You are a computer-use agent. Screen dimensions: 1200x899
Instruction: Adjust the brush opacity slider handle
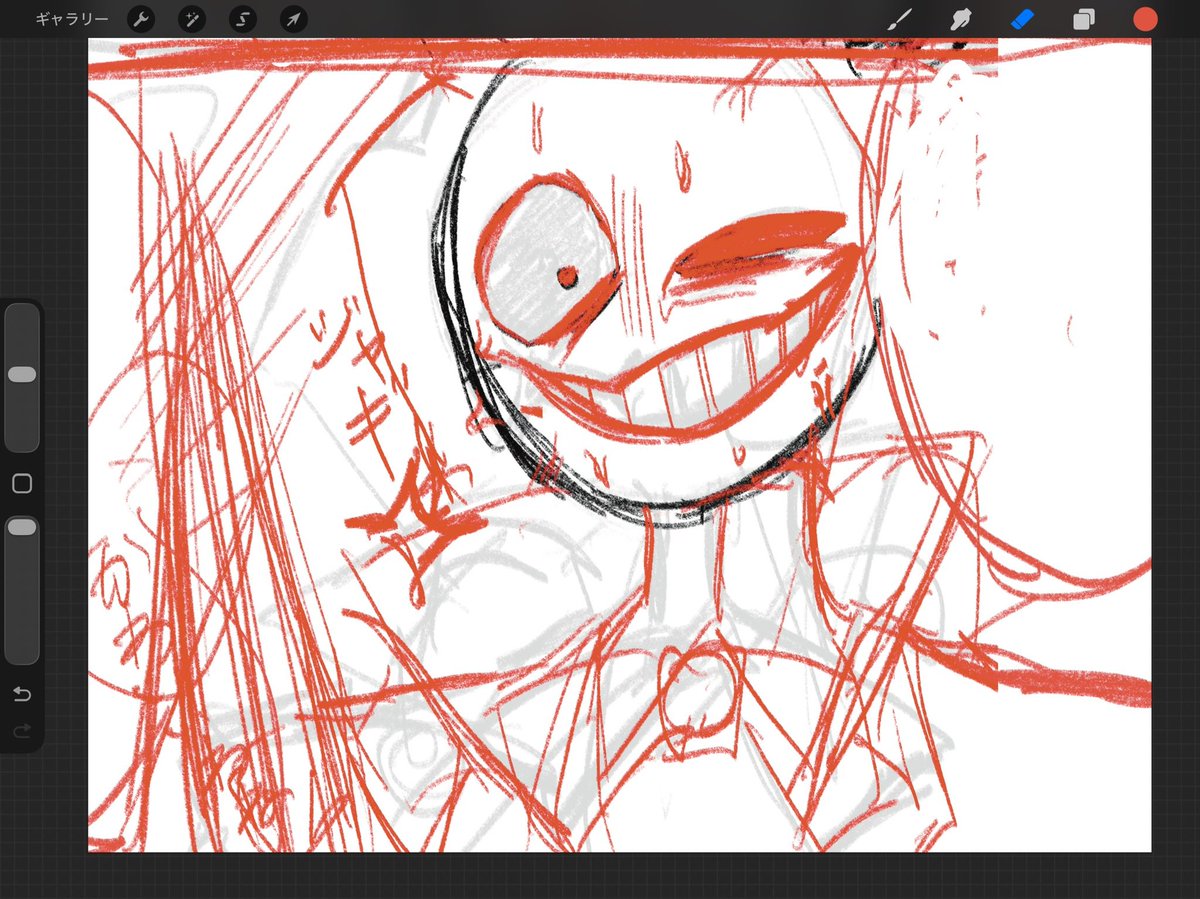click(x=22, y=526)
